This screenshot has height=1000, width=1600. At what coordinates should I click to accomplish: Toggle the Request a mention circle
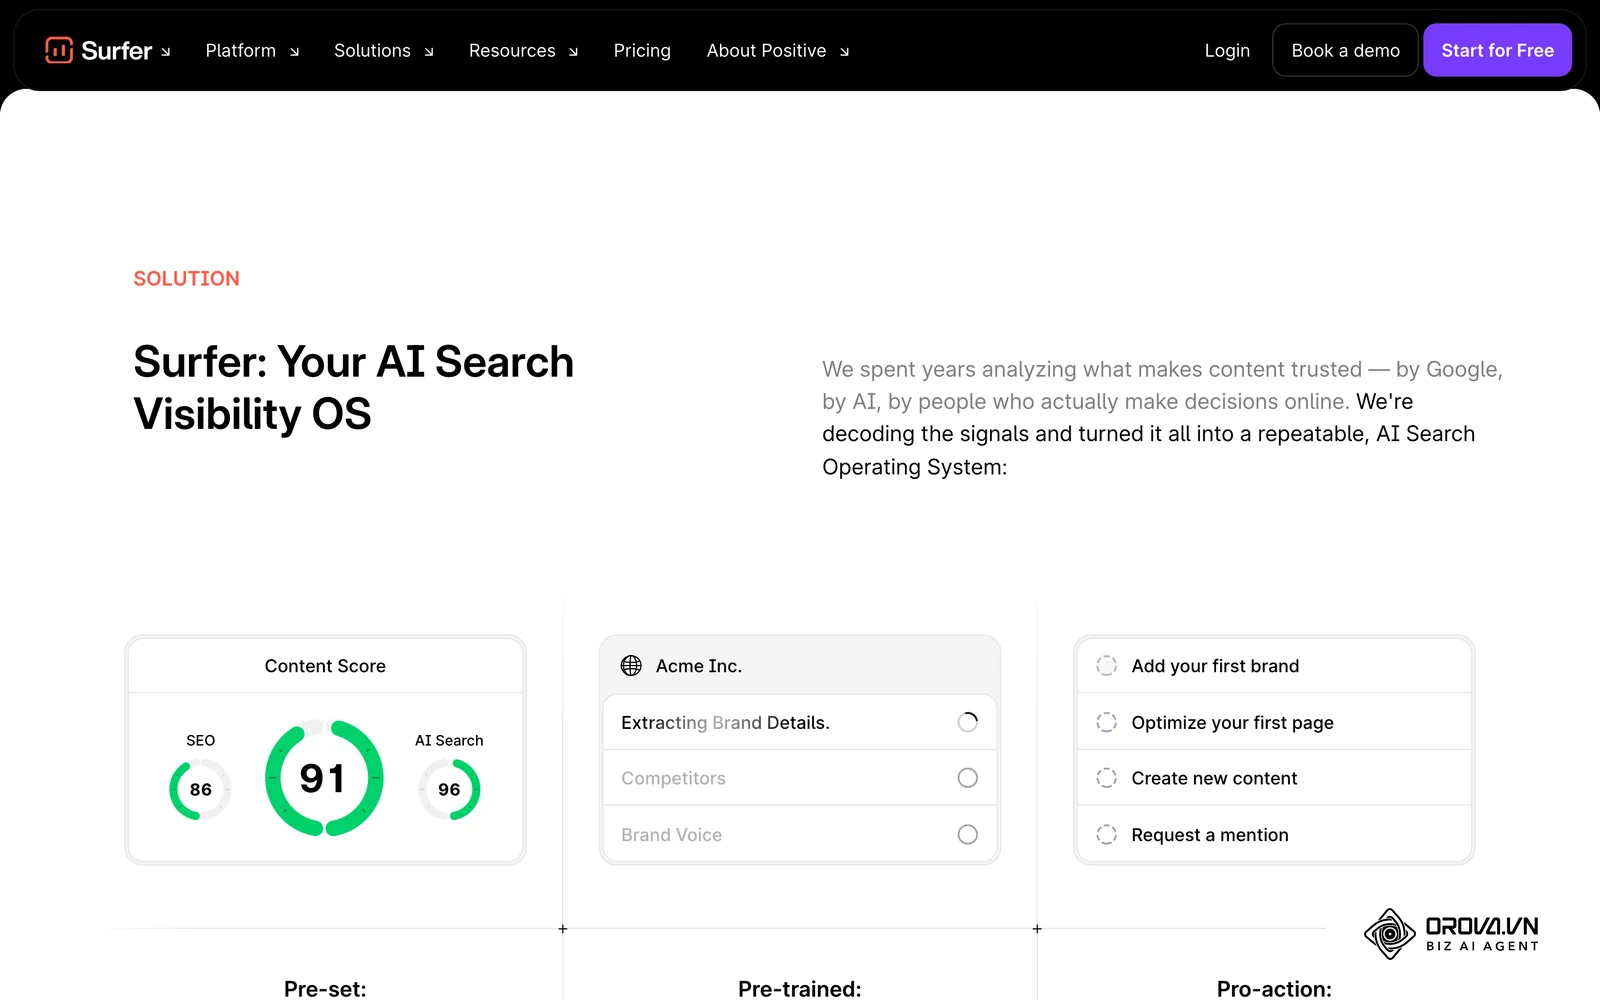(1106, 834)
